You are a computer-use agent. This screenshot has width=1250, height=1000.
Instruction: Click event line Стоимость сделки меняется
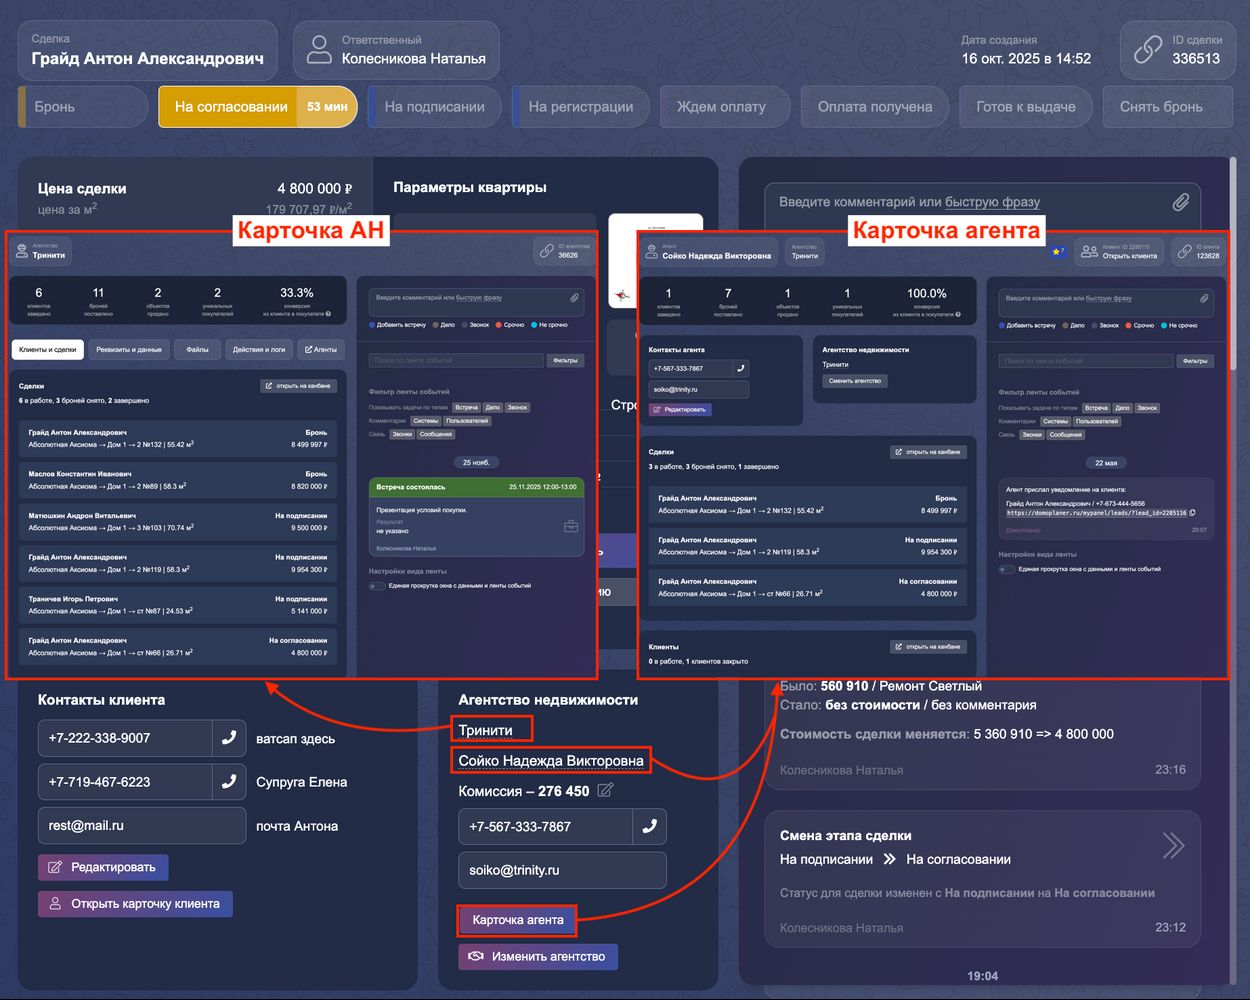pyautogui.click(x=947, y=734)
